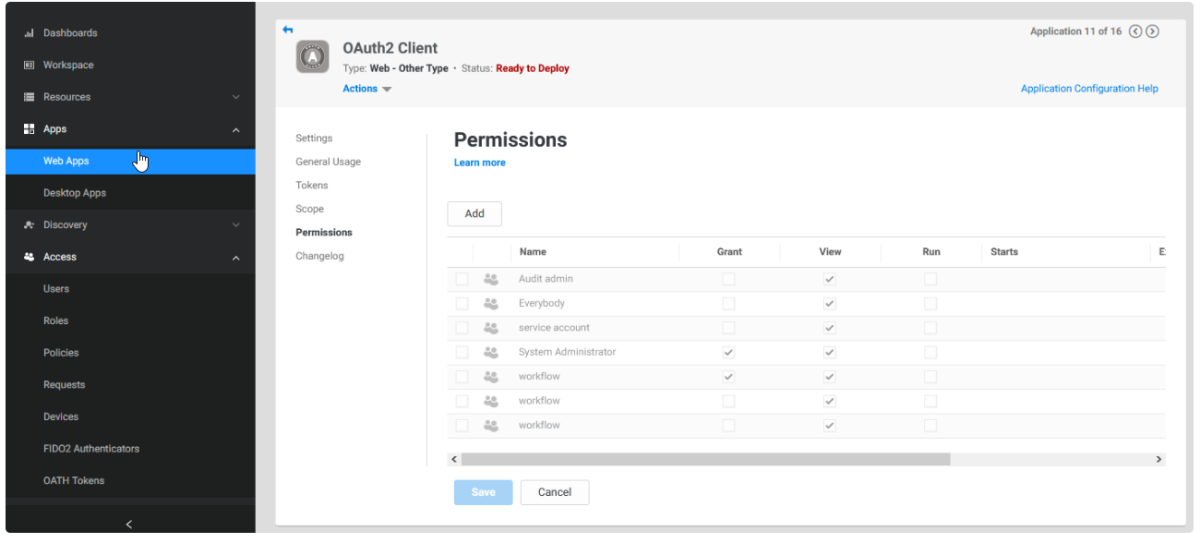Collapse the sidebar with bottom chevron
Viewport: 1200px width, 543px height.
pyautogui.click(x=129, y=524)
